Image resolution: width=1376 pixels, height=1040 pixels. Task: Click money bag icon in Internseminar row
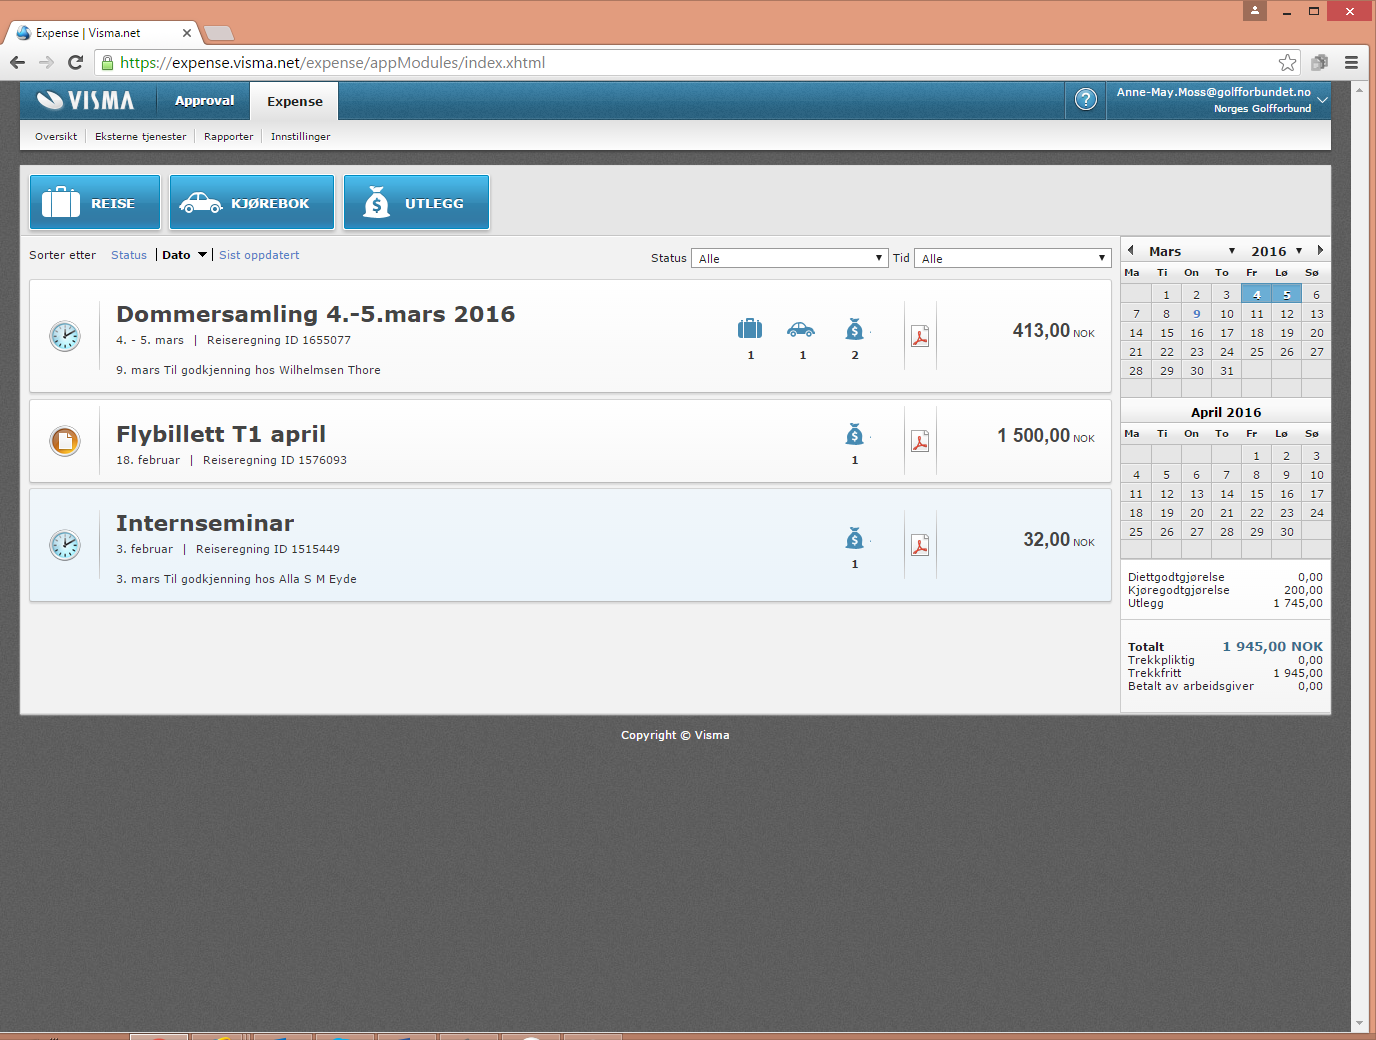(854, 538)
